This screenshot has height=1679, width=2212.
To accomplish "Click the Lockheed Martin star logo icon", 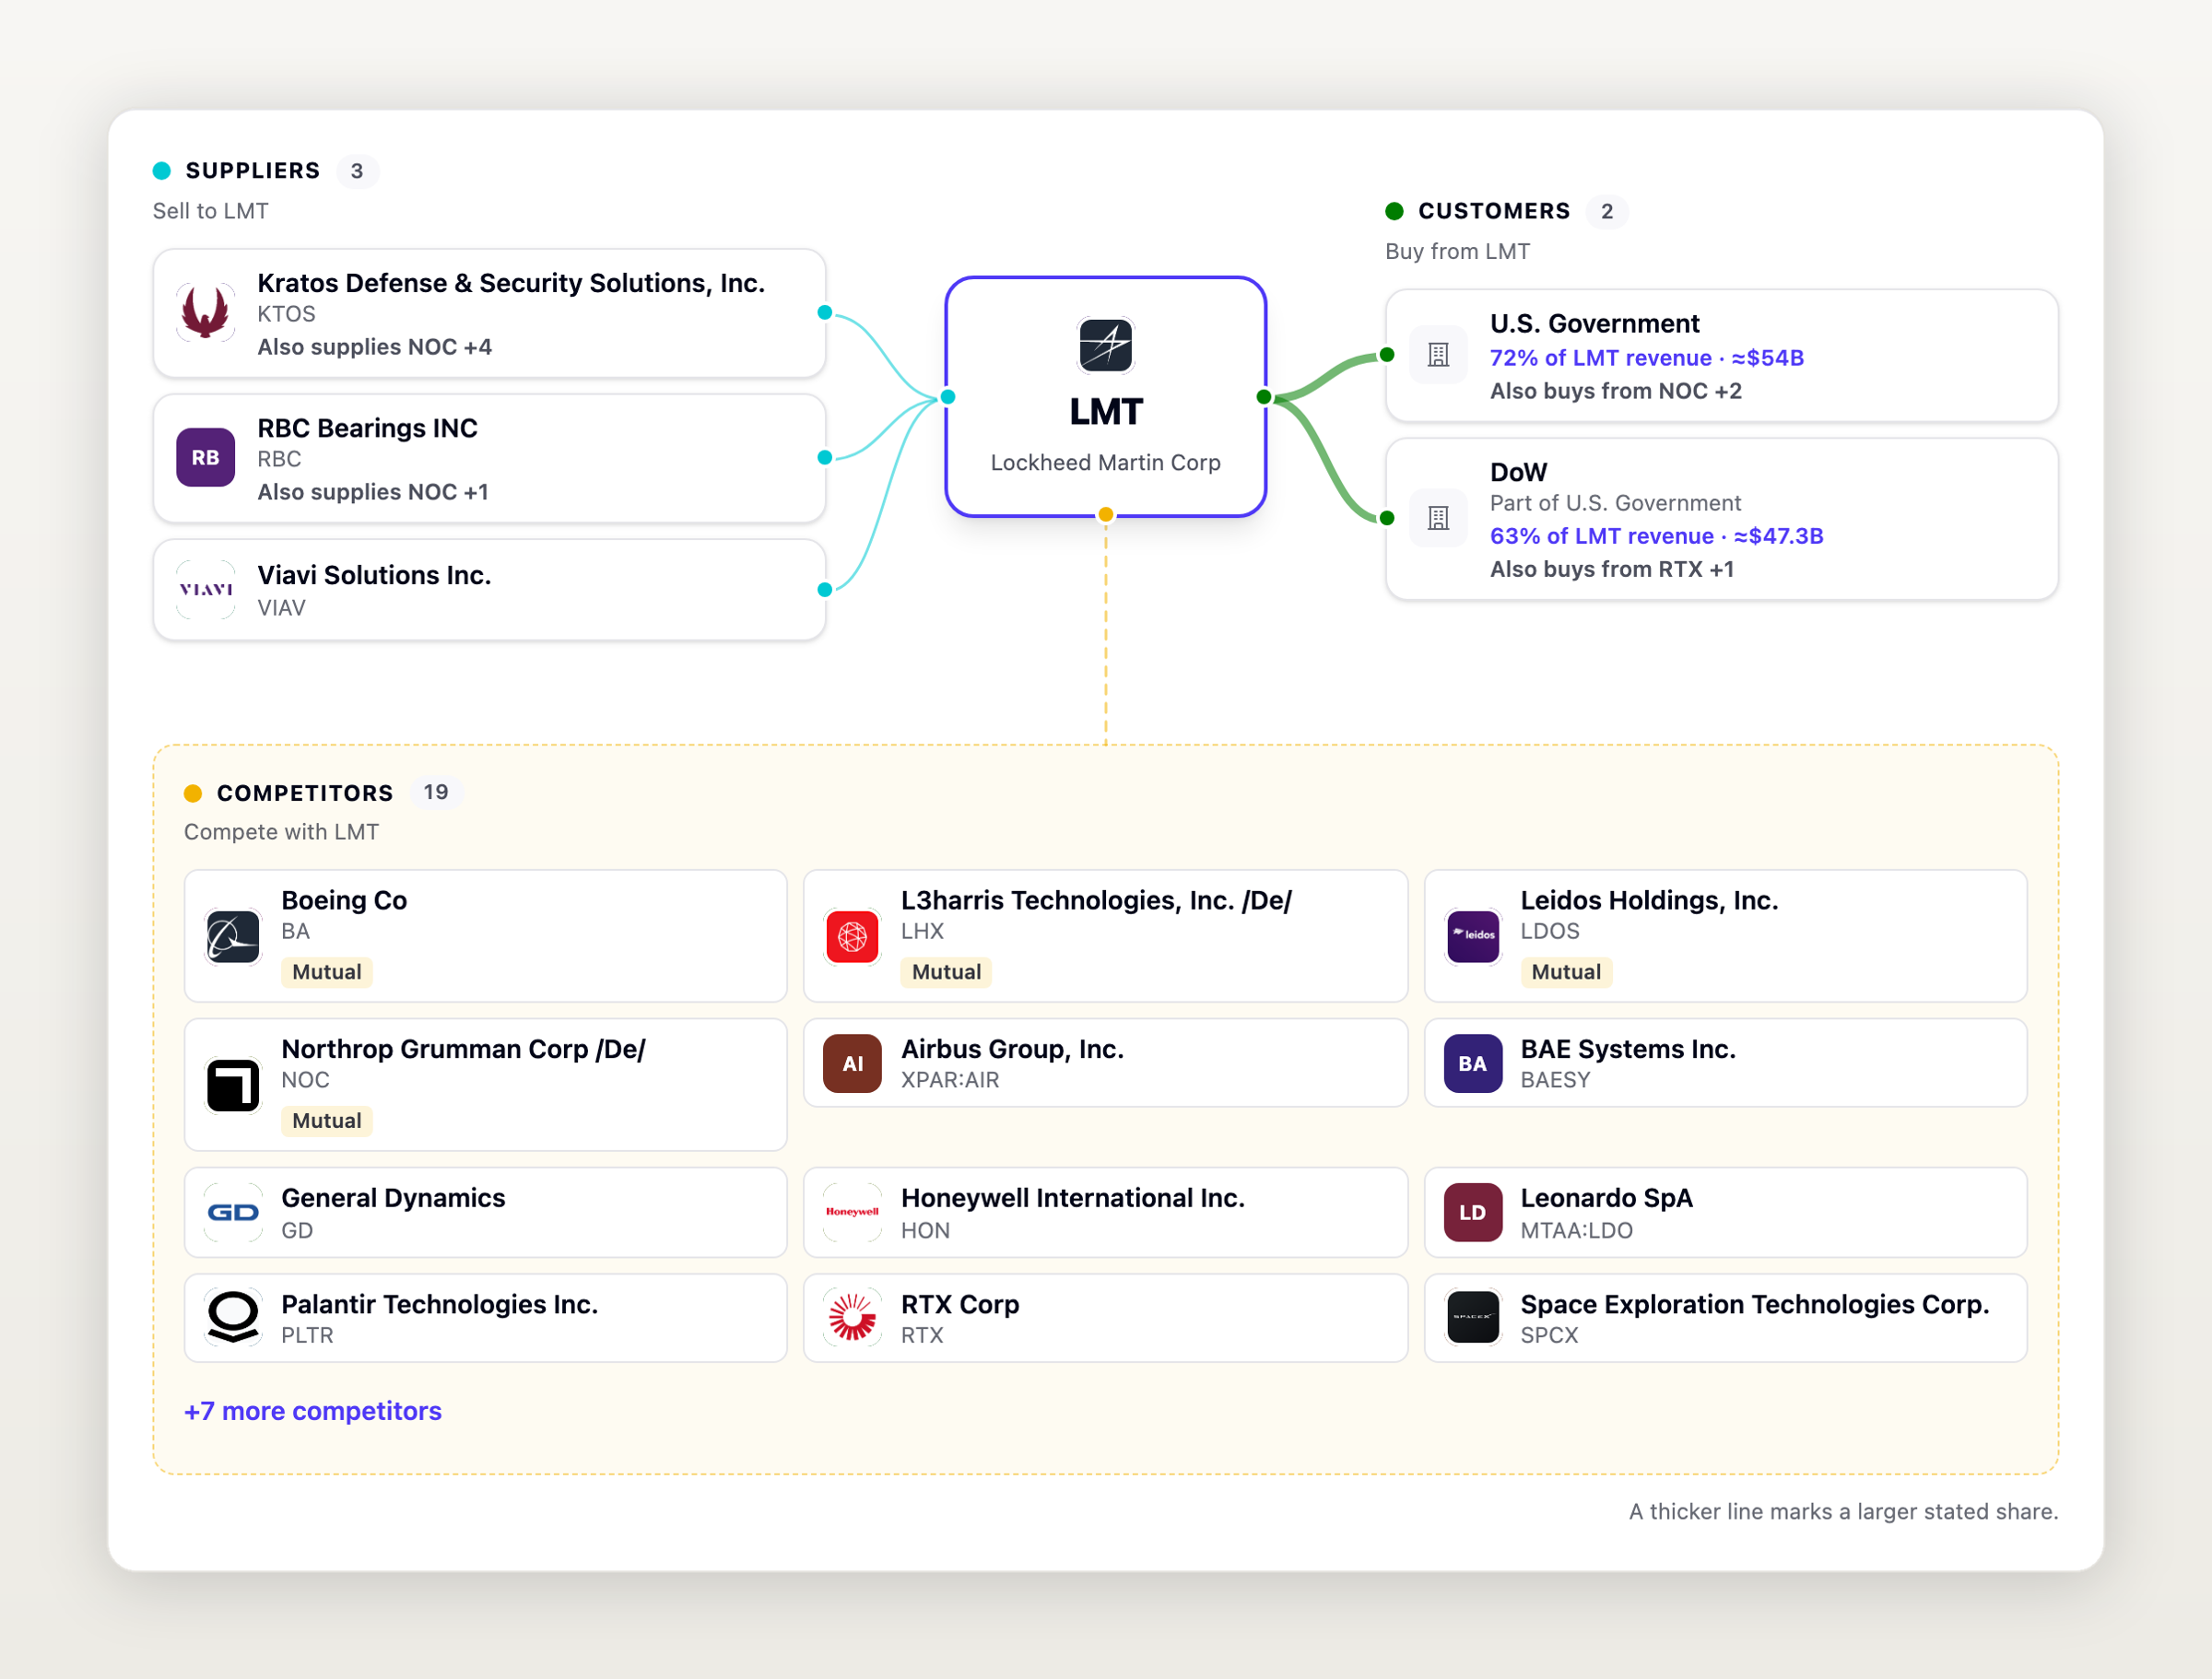I will (x=1105, y=345).
